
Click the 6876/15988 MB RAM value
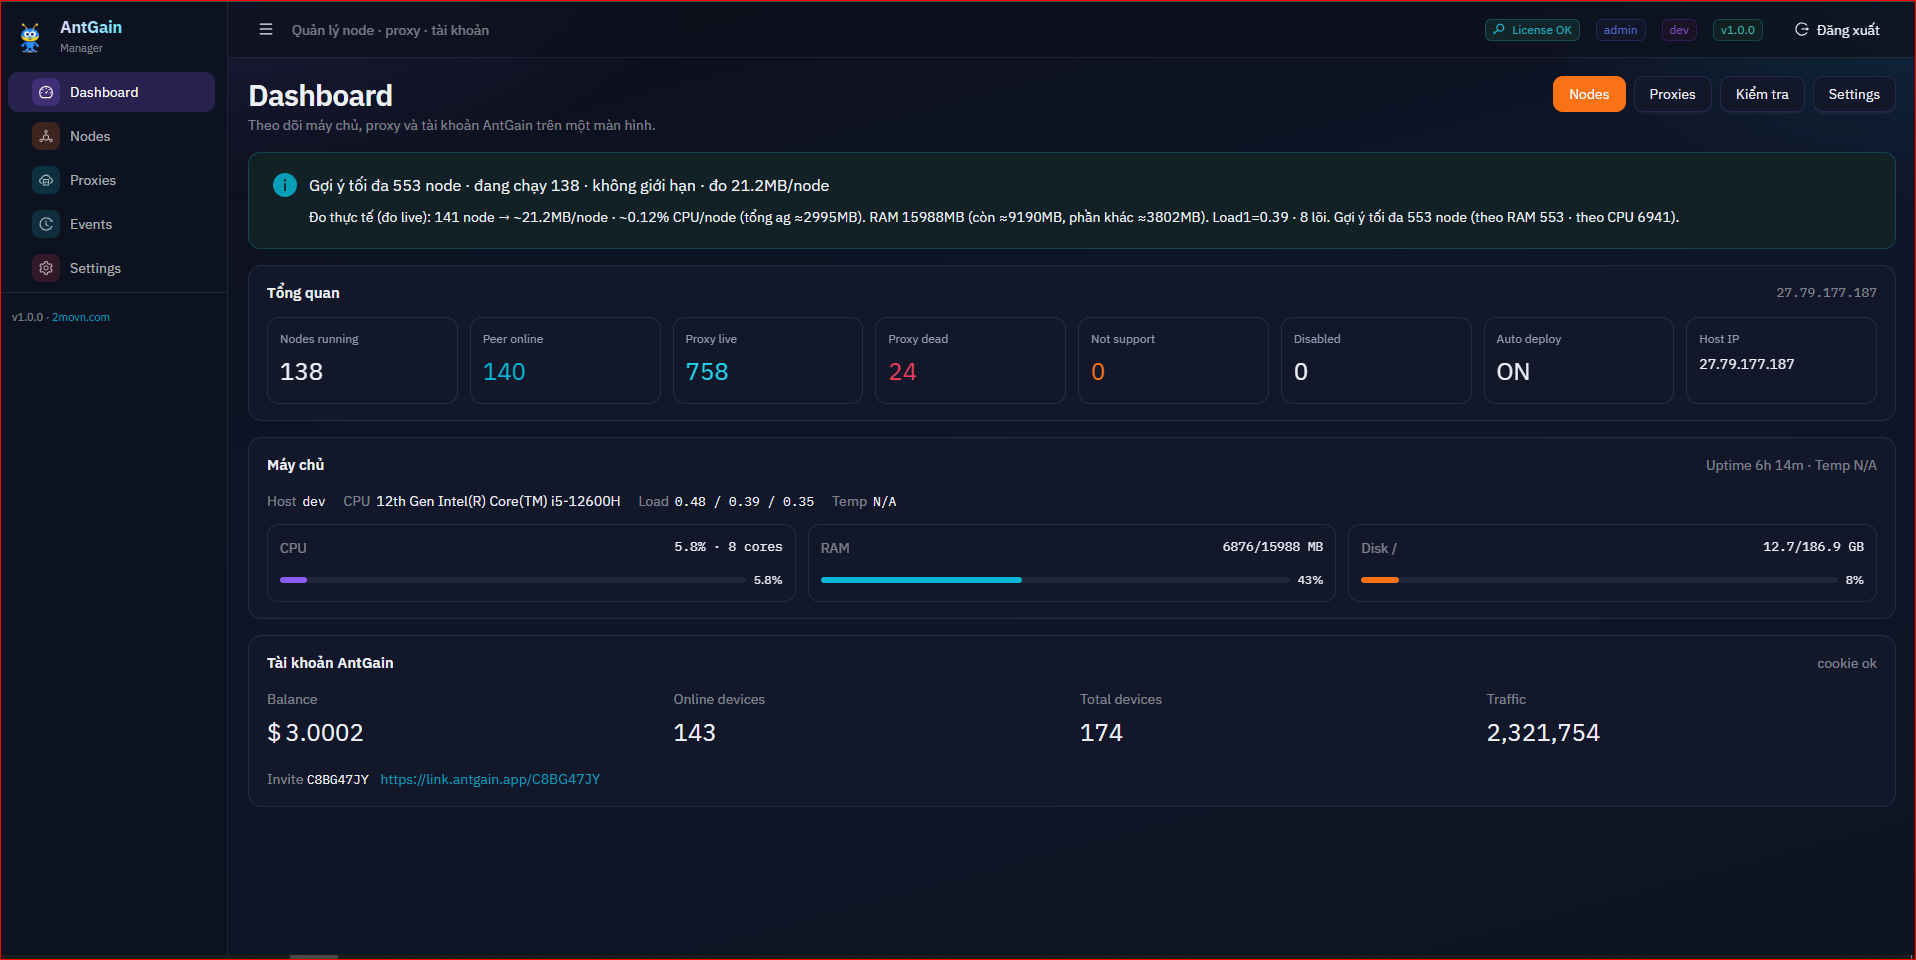pos(1272,547)
